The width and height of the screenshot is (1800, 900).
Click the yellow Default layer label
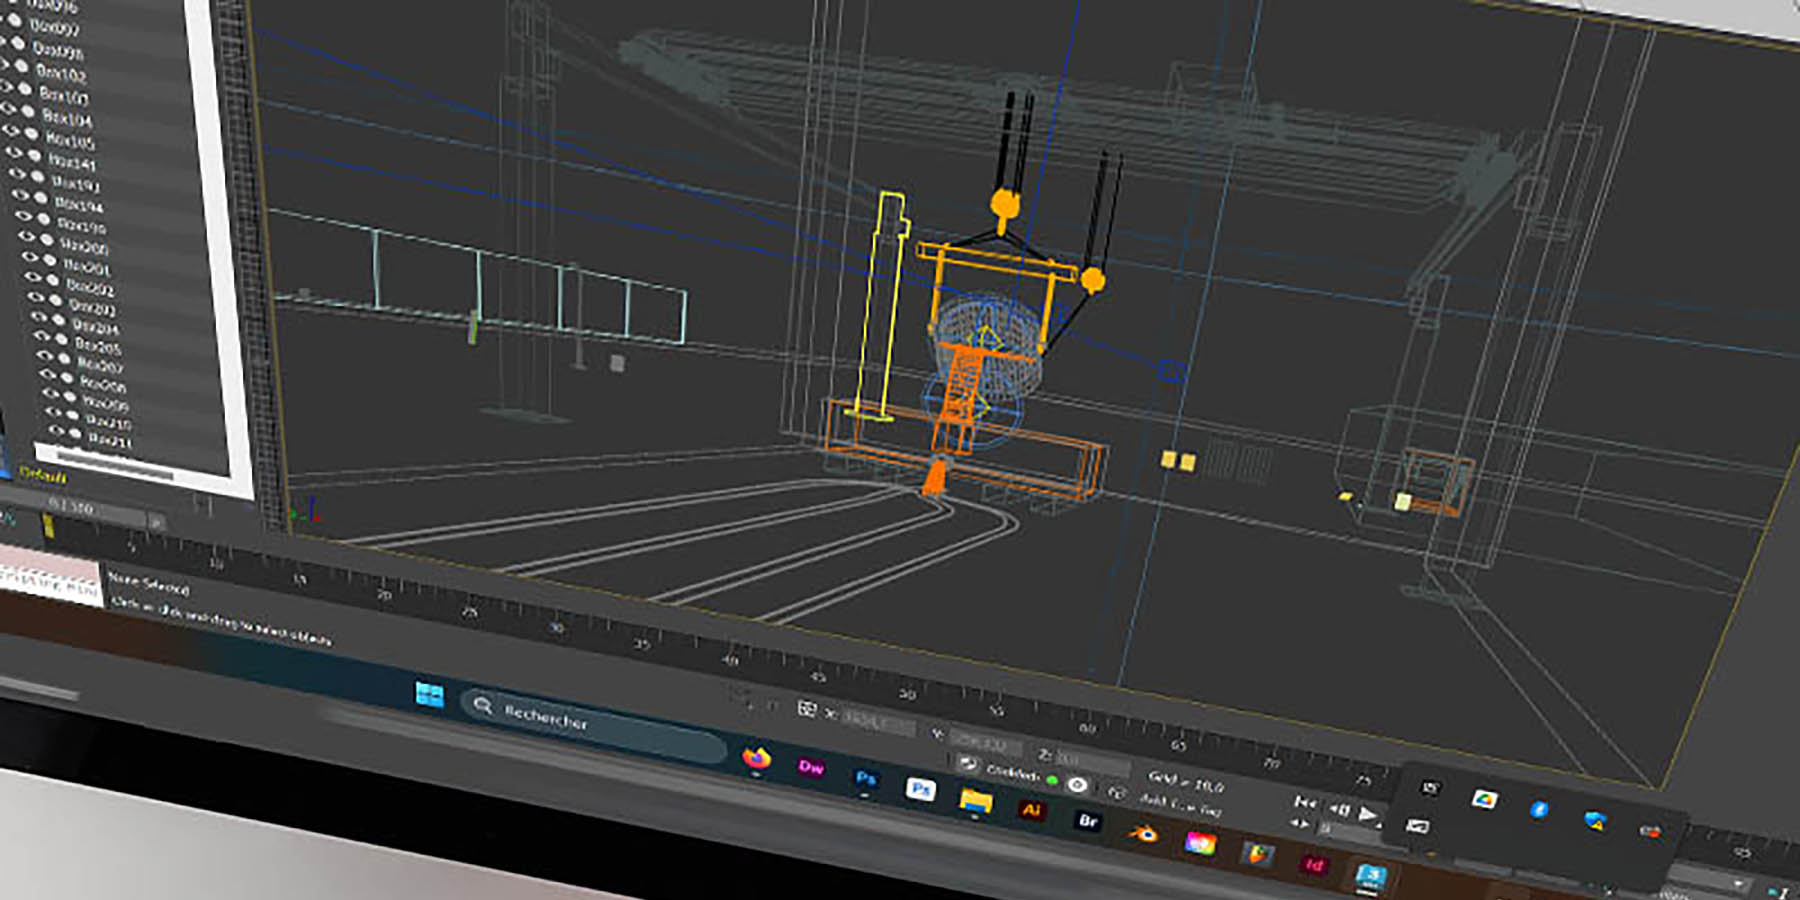pos(43,476)
